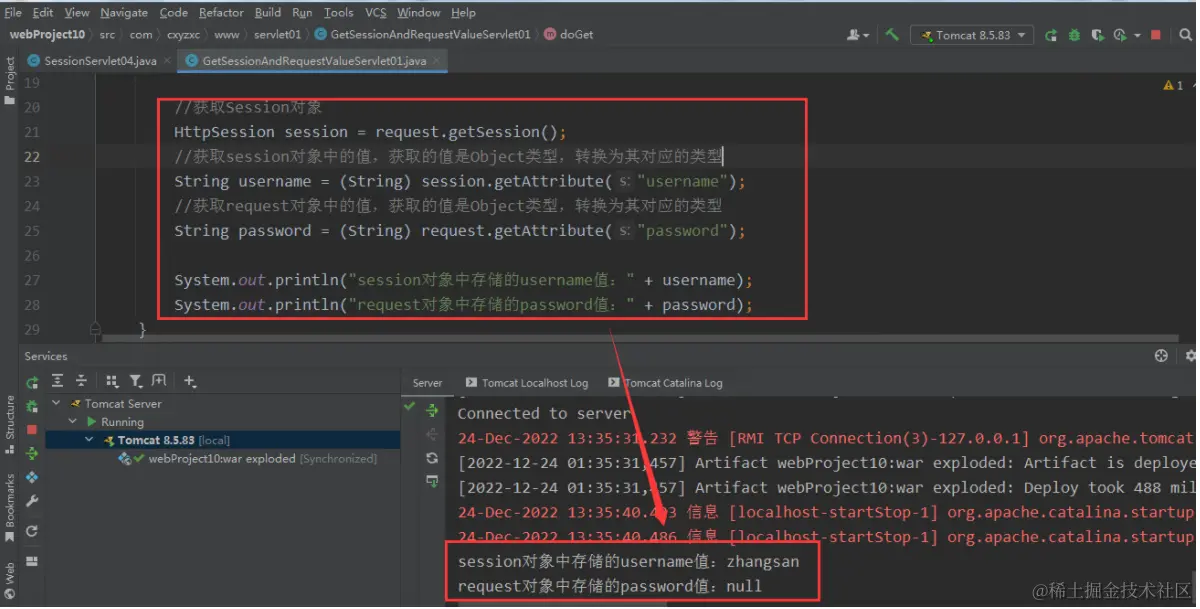The width and height of the screenshot is (1200, 609).
Task: Start debugging Tomcat with the green bug icon
Action: pos(1074,35)
